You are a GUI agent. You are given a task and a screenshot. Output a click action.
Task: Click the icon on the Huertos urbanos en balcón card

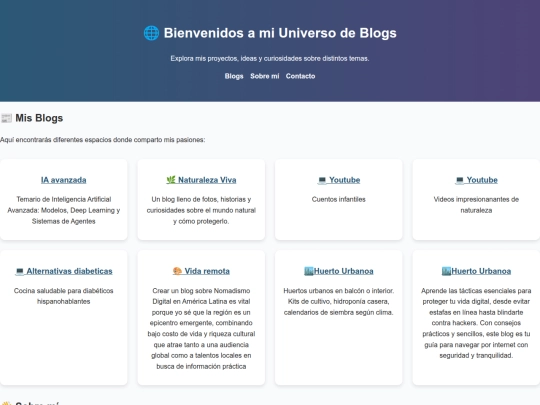click(309, 271)
